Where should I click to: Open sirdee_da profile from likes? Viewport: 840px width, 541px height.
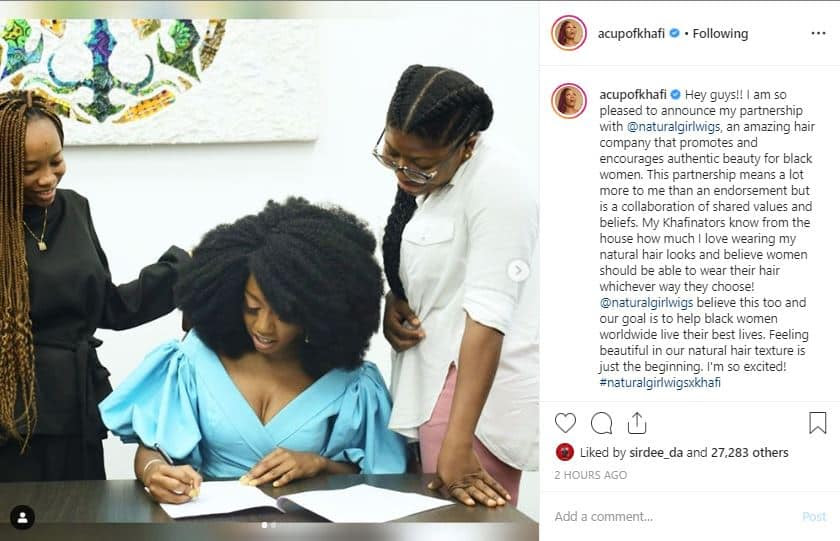tap(656, 453)
